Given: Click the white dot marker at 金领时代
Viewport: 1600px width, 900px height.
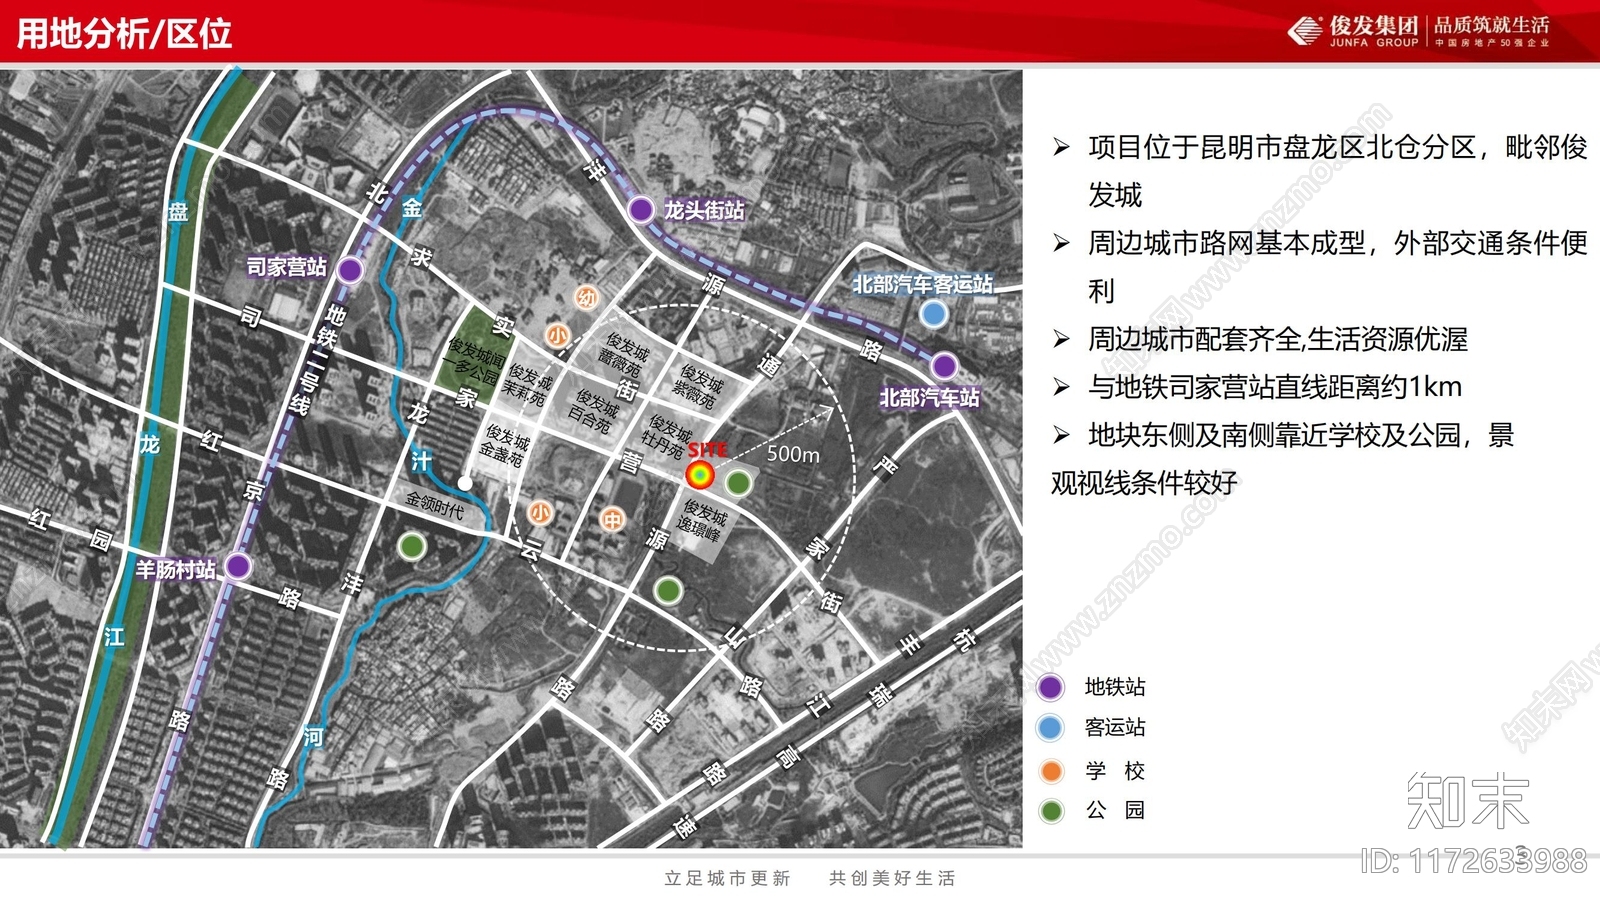Looking at the screenshot, I should point(465,483).
